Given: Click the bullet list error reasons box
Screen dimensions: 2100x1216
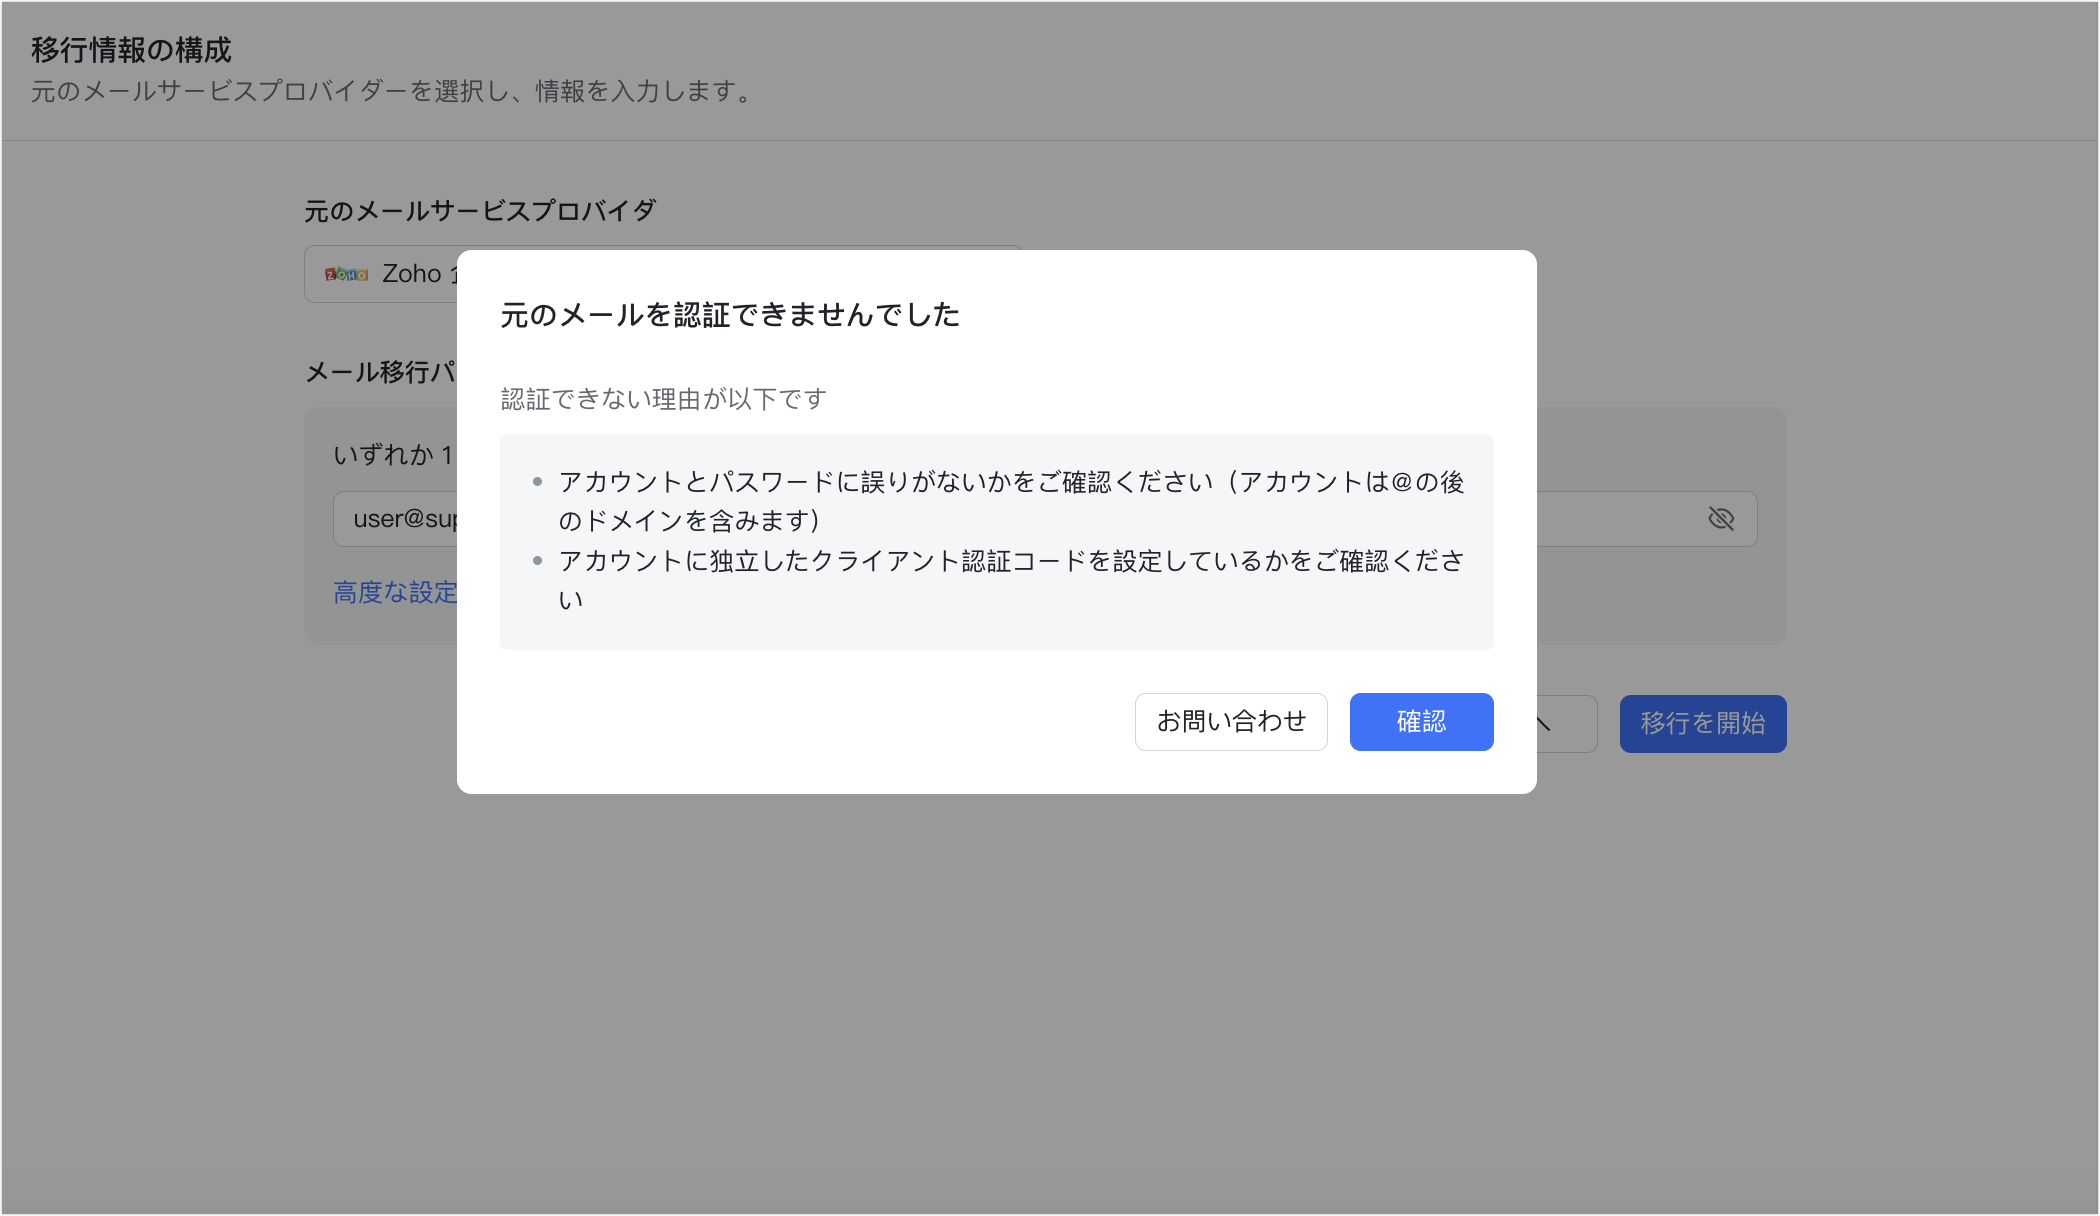Looking at the screenshot, I should tap(996, 540).
